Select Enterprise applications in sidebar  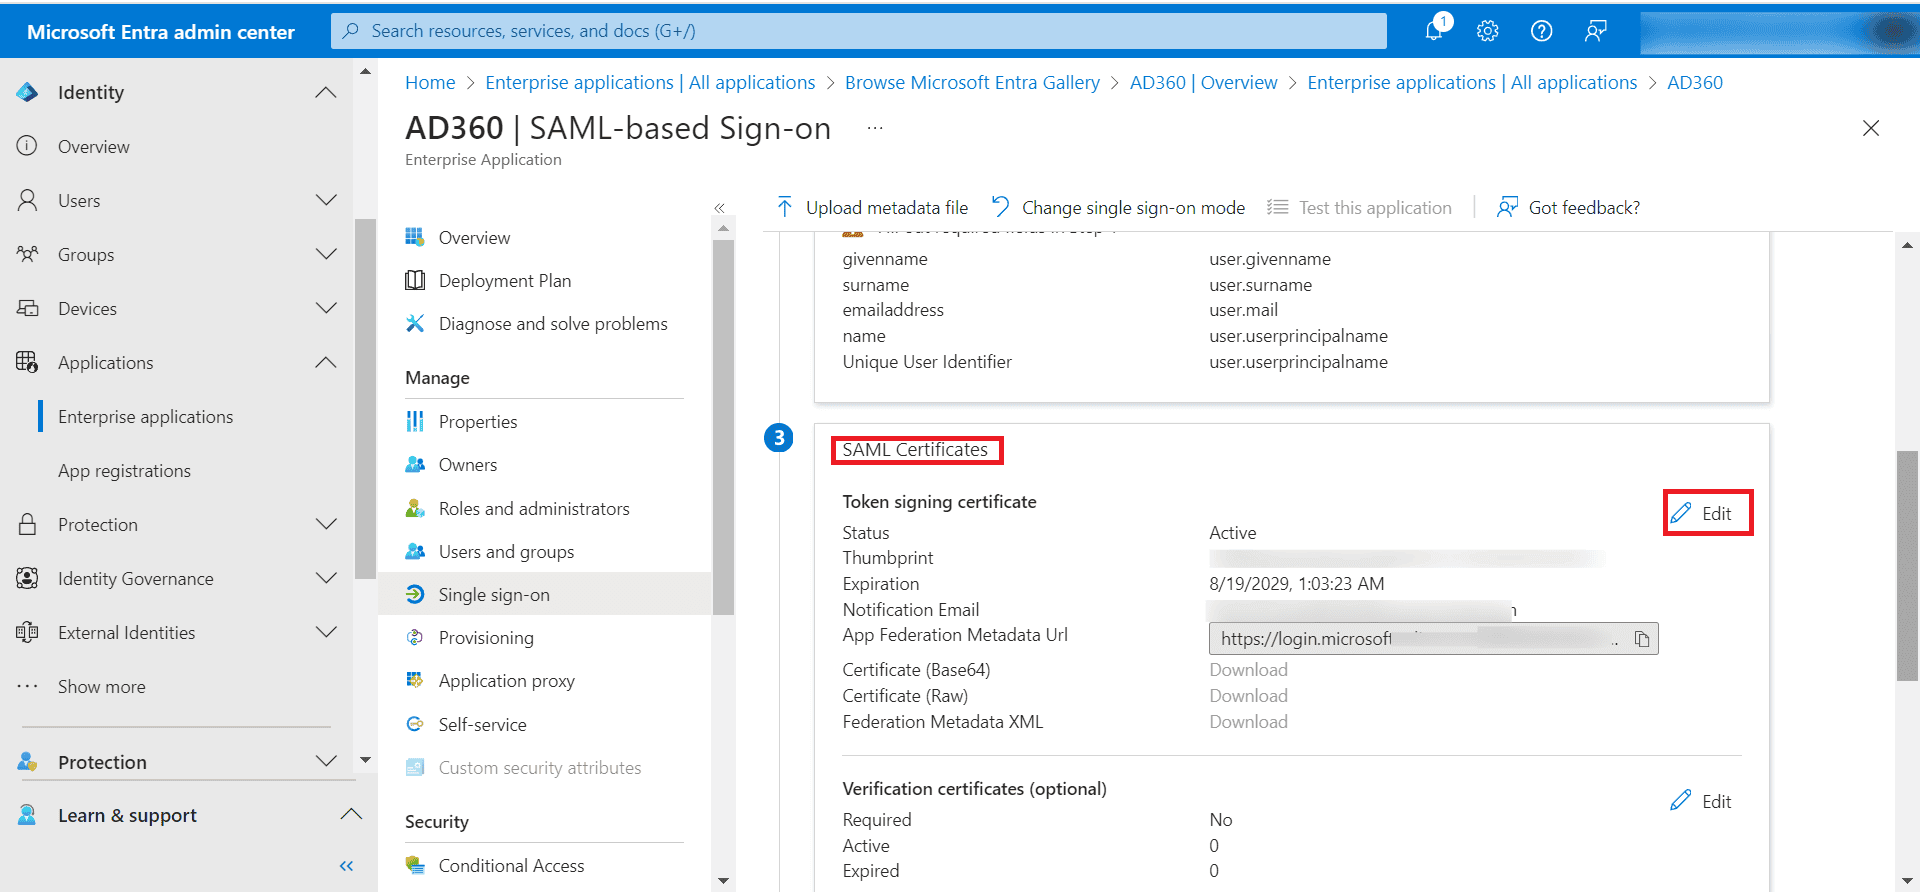(145, 417)
